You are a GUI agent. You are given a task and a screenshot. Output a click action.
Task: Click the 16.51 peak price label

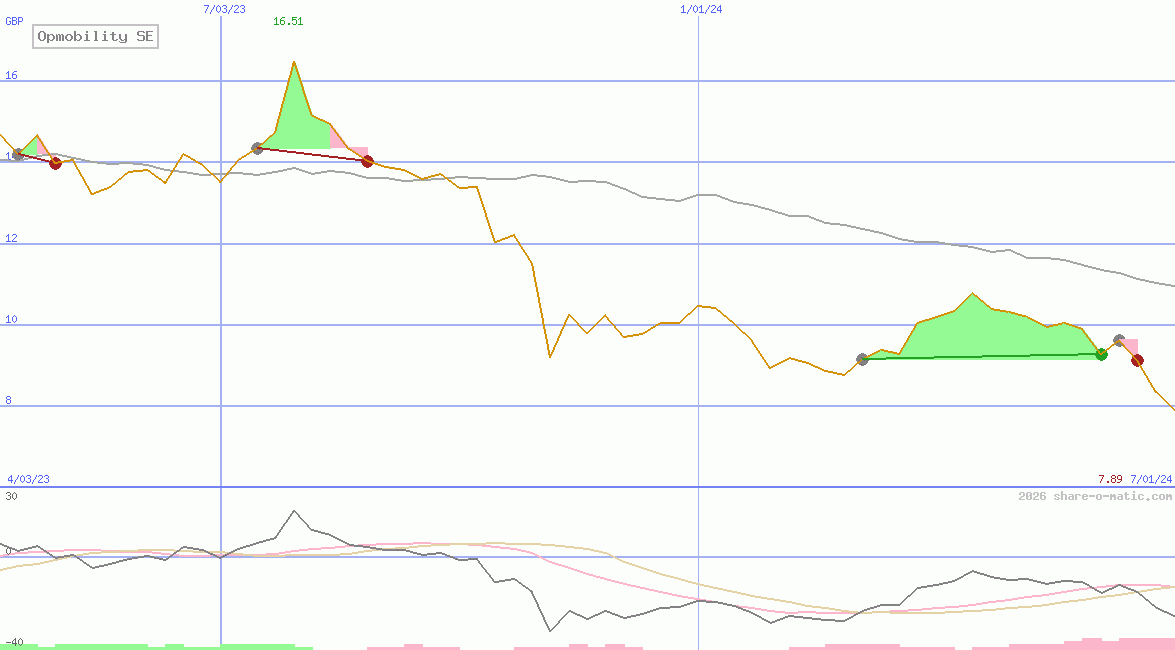coord(288,21)
